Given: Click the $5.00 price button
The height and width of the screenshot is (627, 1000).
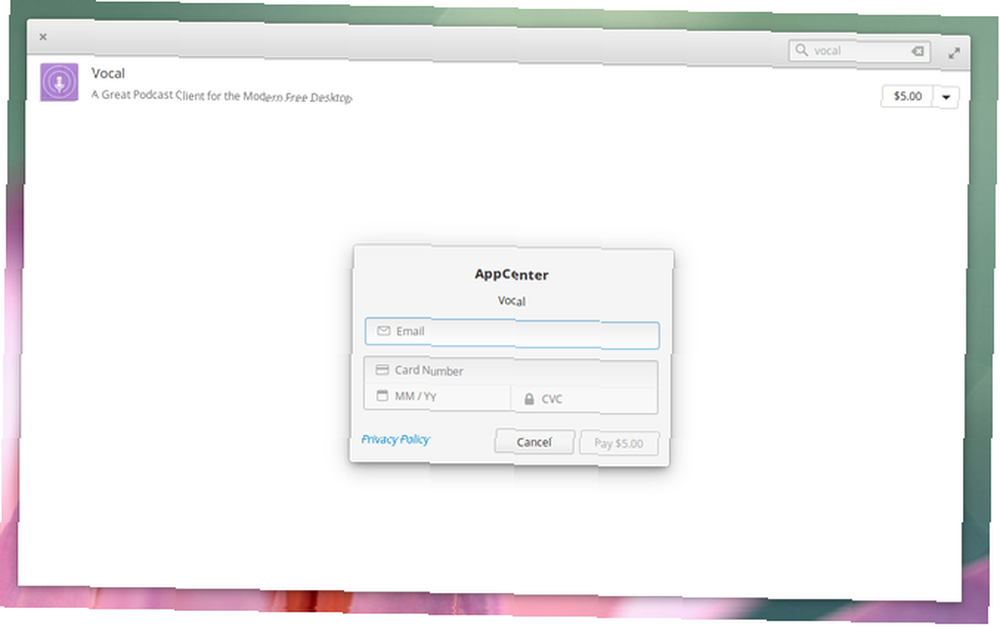Looking at the screenshot, I should 908,96.
